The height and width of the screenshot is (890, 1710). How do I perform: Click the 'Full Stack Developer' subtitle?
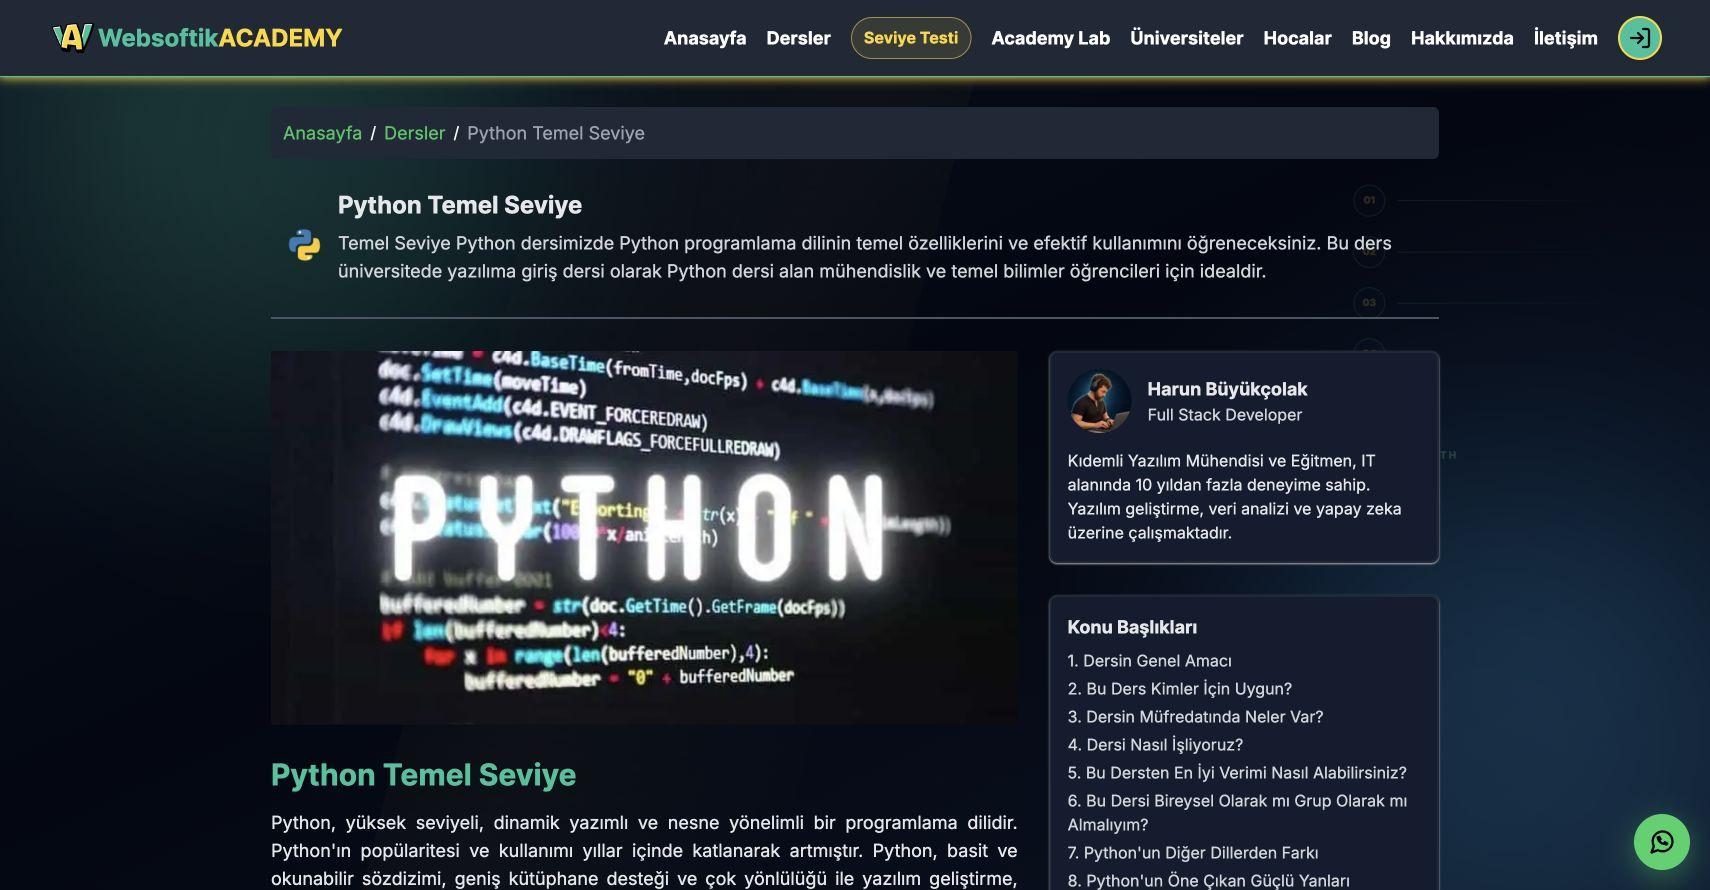tap(1224, 415)
